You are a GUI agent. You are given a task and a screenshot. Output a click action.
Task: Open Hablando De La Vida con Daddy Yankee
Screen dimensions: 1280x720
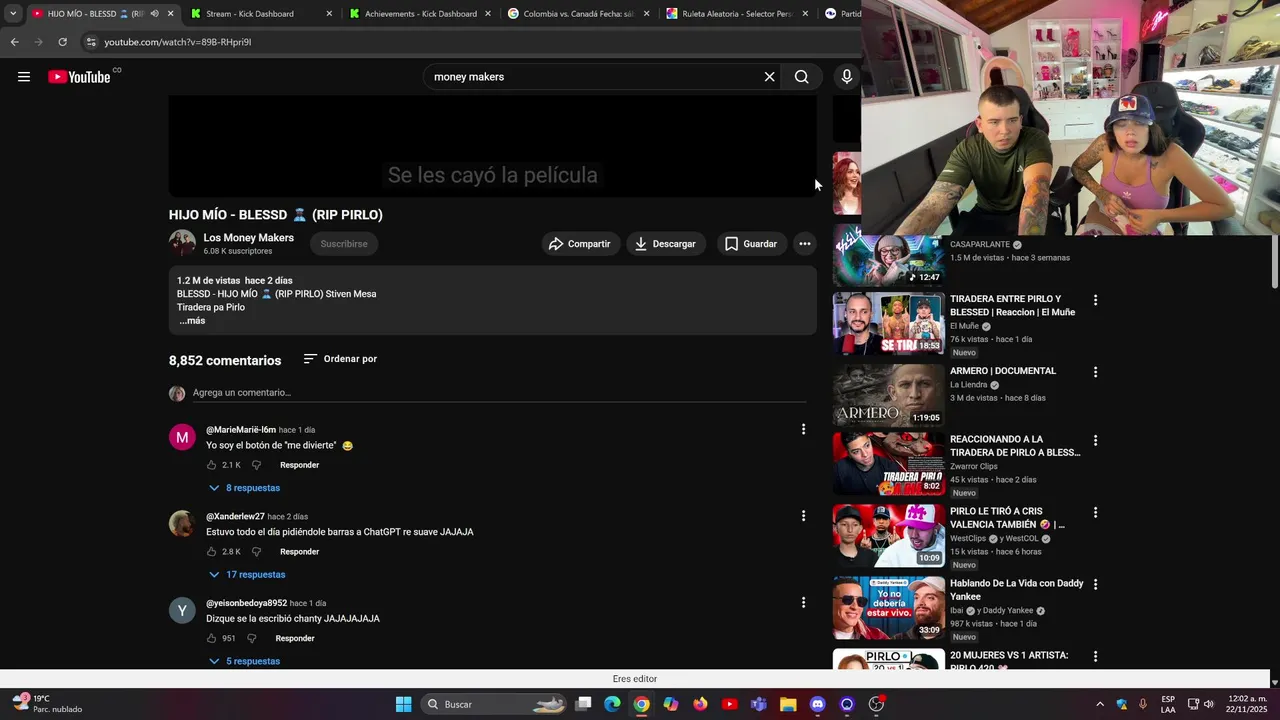(x=1016, y=590)
